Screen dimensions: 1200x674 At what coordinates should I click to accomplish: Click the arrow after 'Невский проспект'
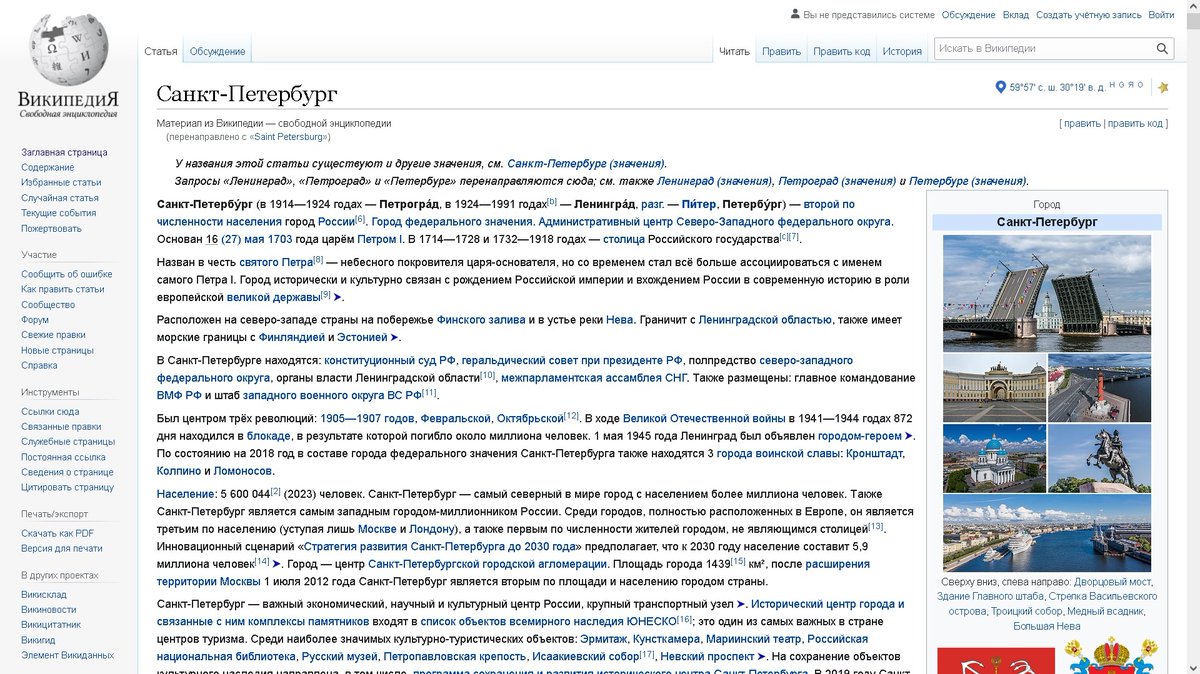coord(762,656)
